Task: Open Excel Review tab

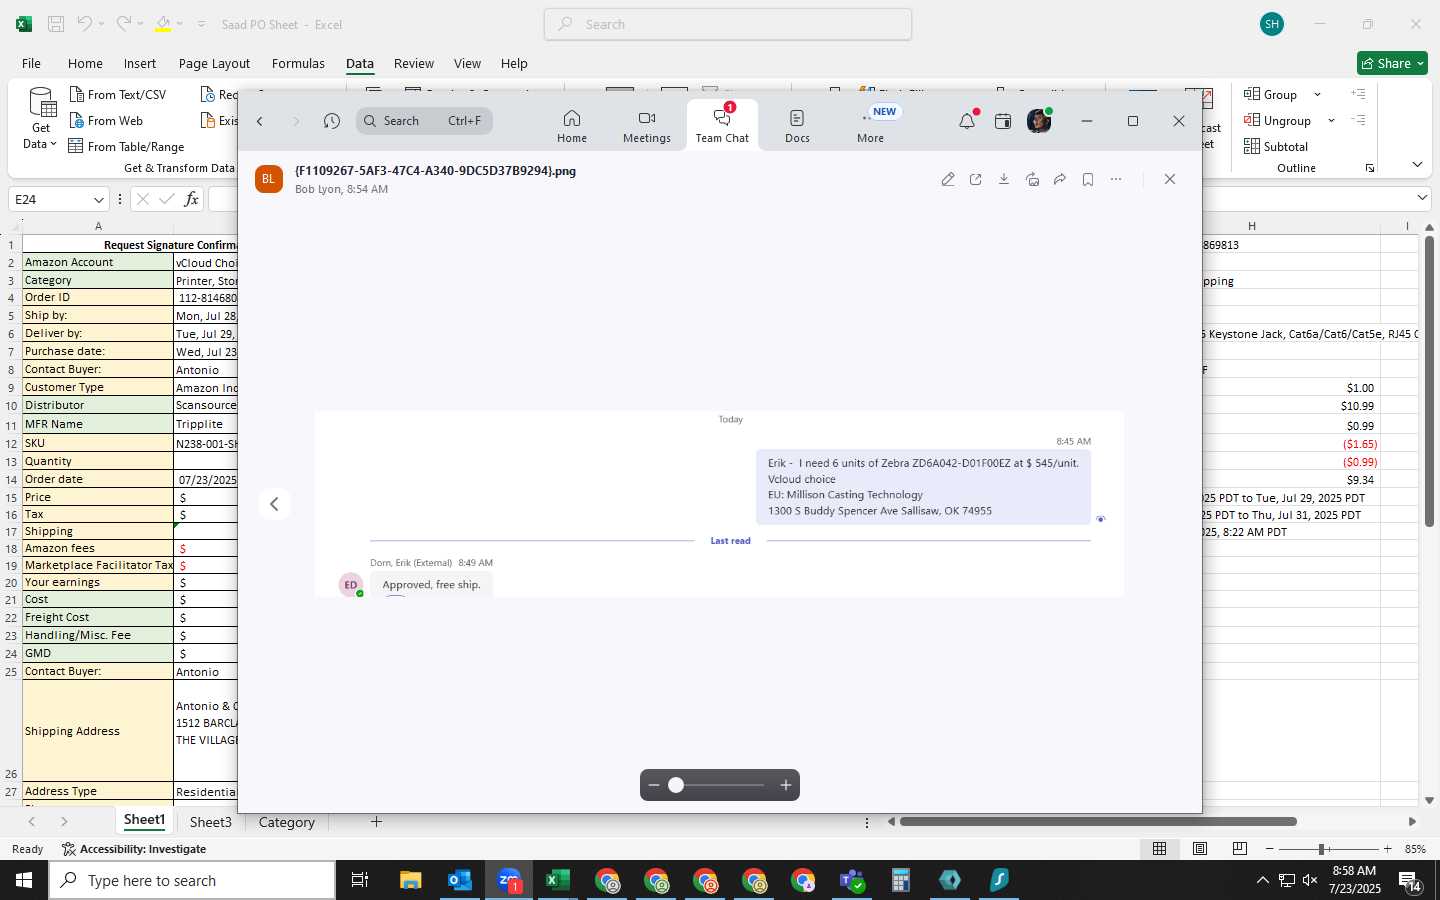Action: tap(414, 63)
